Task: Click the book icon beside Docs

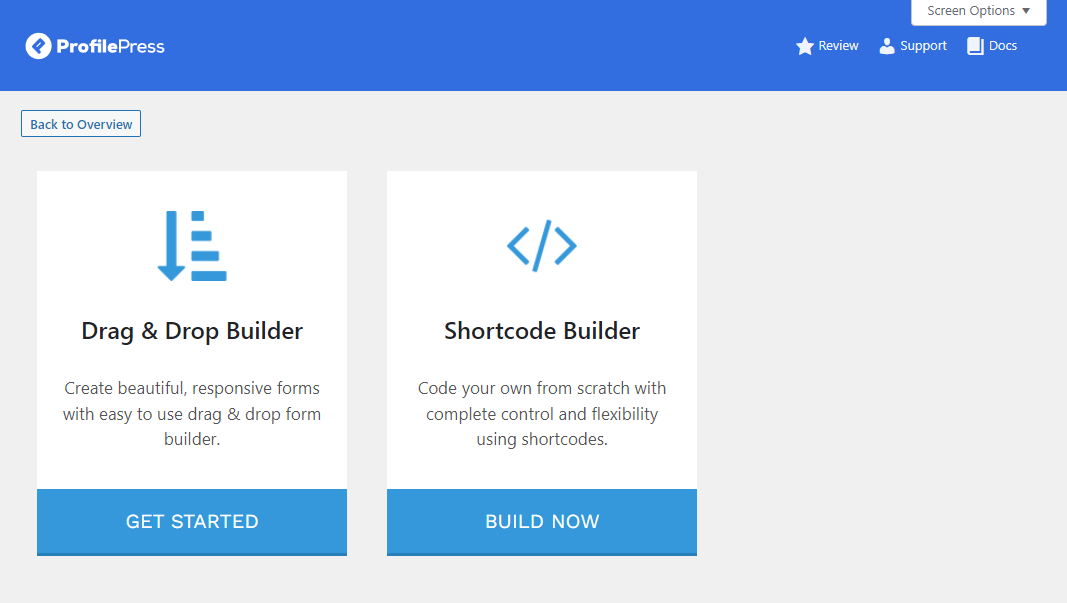Action: click(975, 46)
